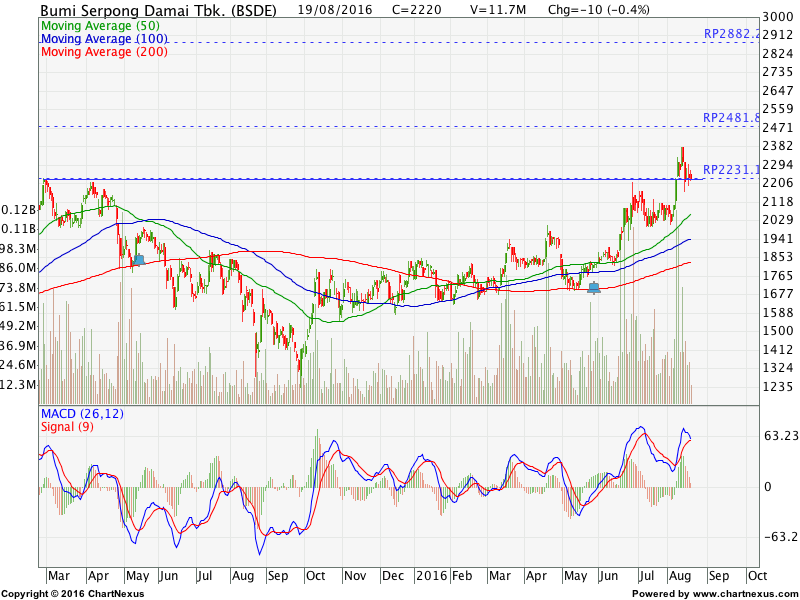The height and width of the screenshot is (600, 800).
Task: Click the '1765' price axis label
Action: pyautogui.click(x=778, y=276)
